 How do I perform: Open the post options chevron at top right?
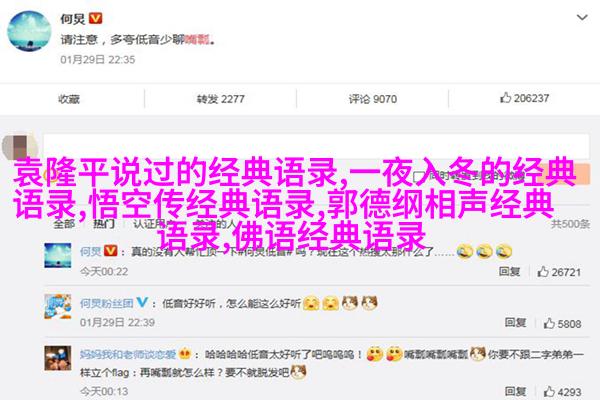pos(582,18)
